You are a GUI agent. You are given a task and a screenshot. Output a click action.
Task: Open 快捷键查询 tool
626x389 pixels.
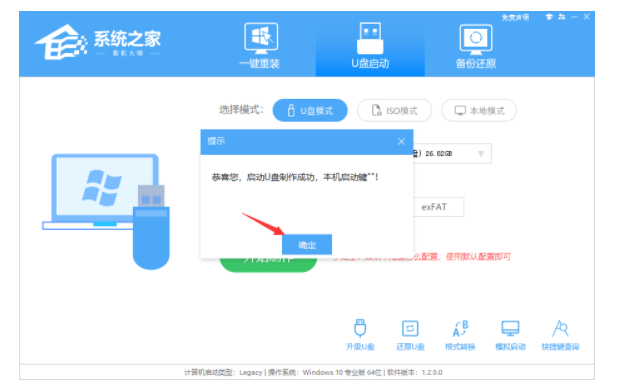click(560, 335)
